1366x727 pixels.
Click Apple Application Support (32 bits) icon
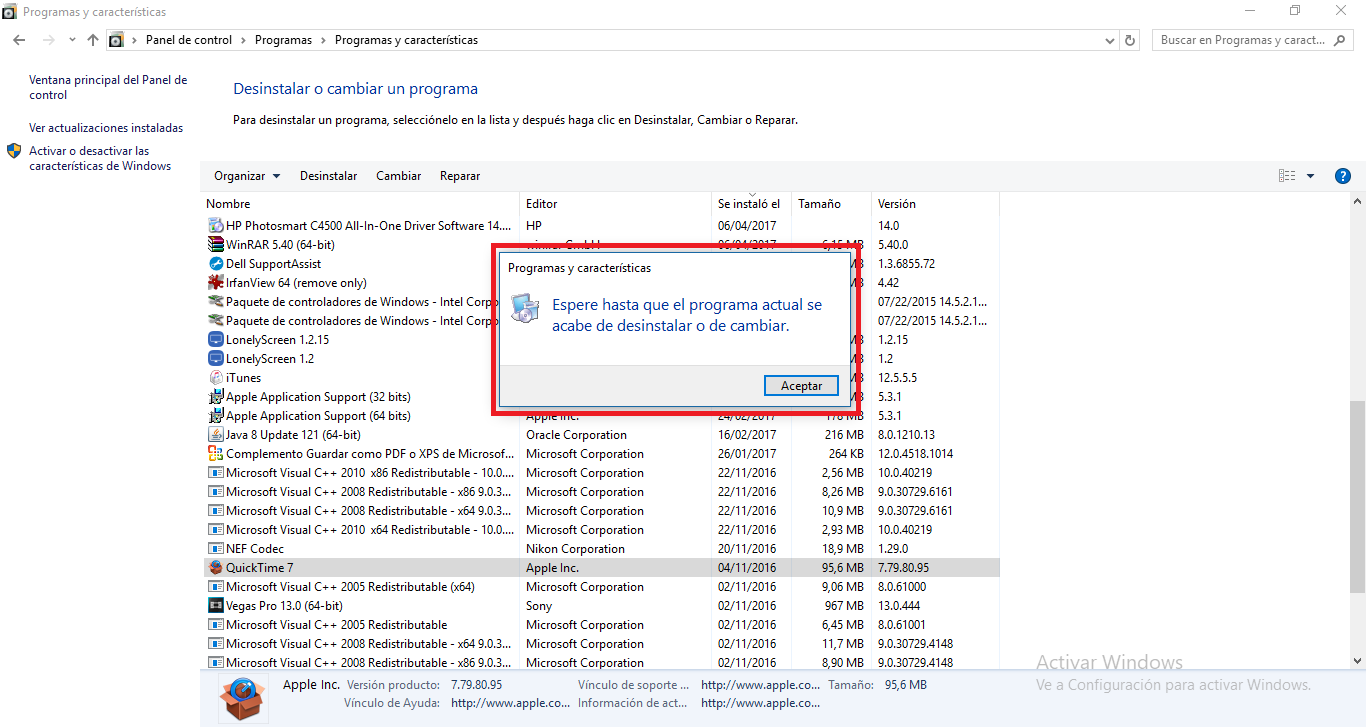215,397
